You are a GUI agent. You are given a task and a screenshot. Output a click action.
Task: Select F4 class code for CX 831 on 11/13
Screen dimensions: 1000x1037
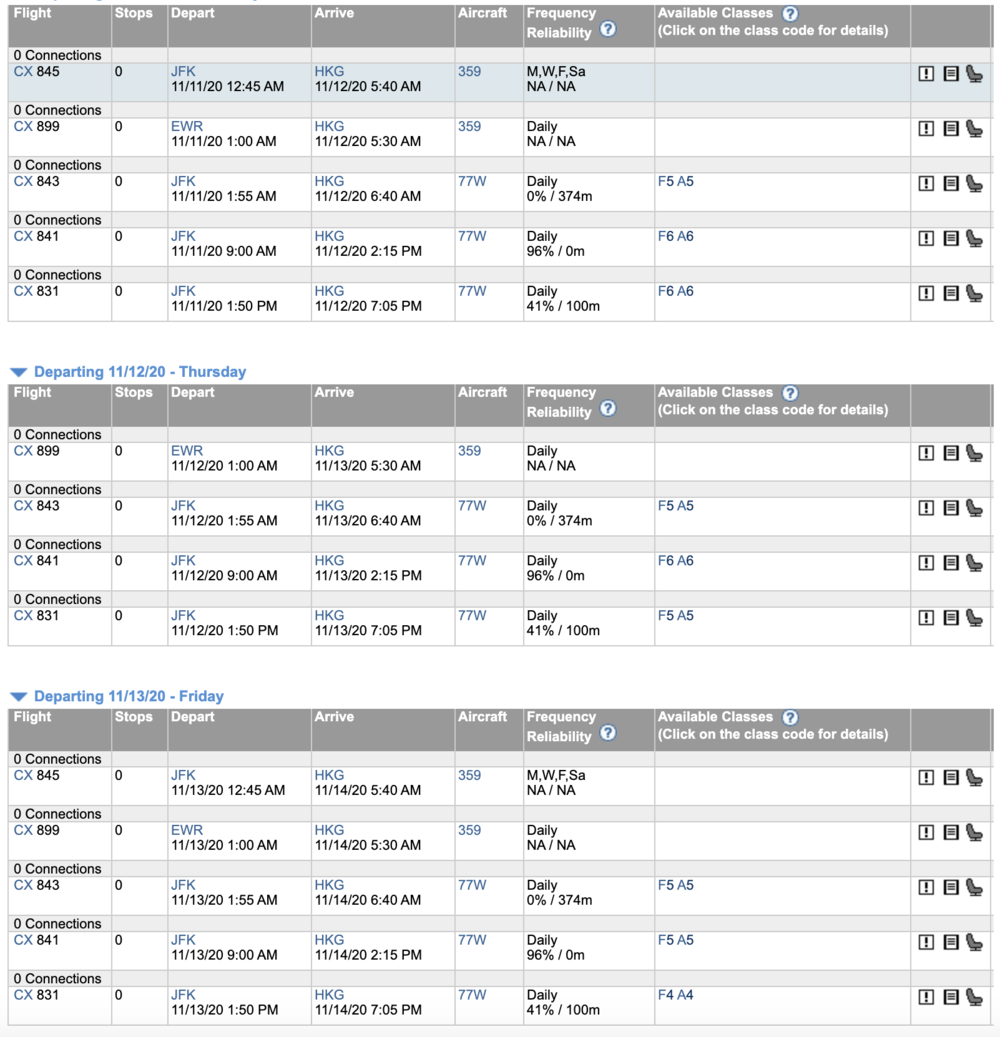tap(665, 995)
